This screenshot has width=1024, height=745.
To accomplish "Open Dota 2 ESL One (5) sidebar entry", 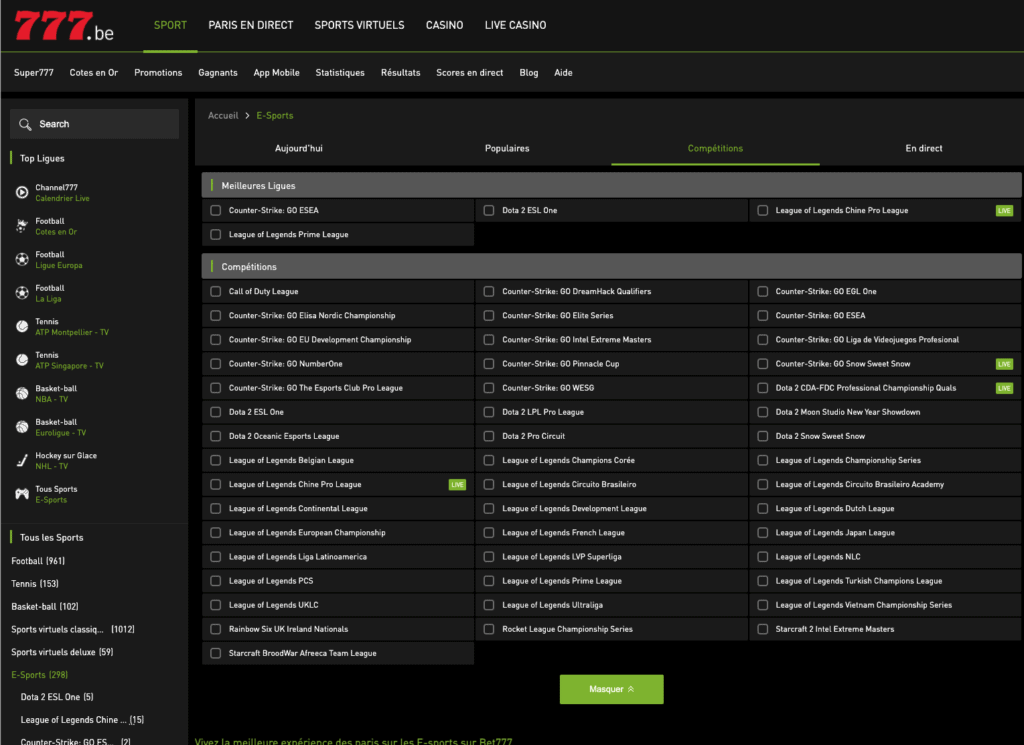I will coord(57,697).
